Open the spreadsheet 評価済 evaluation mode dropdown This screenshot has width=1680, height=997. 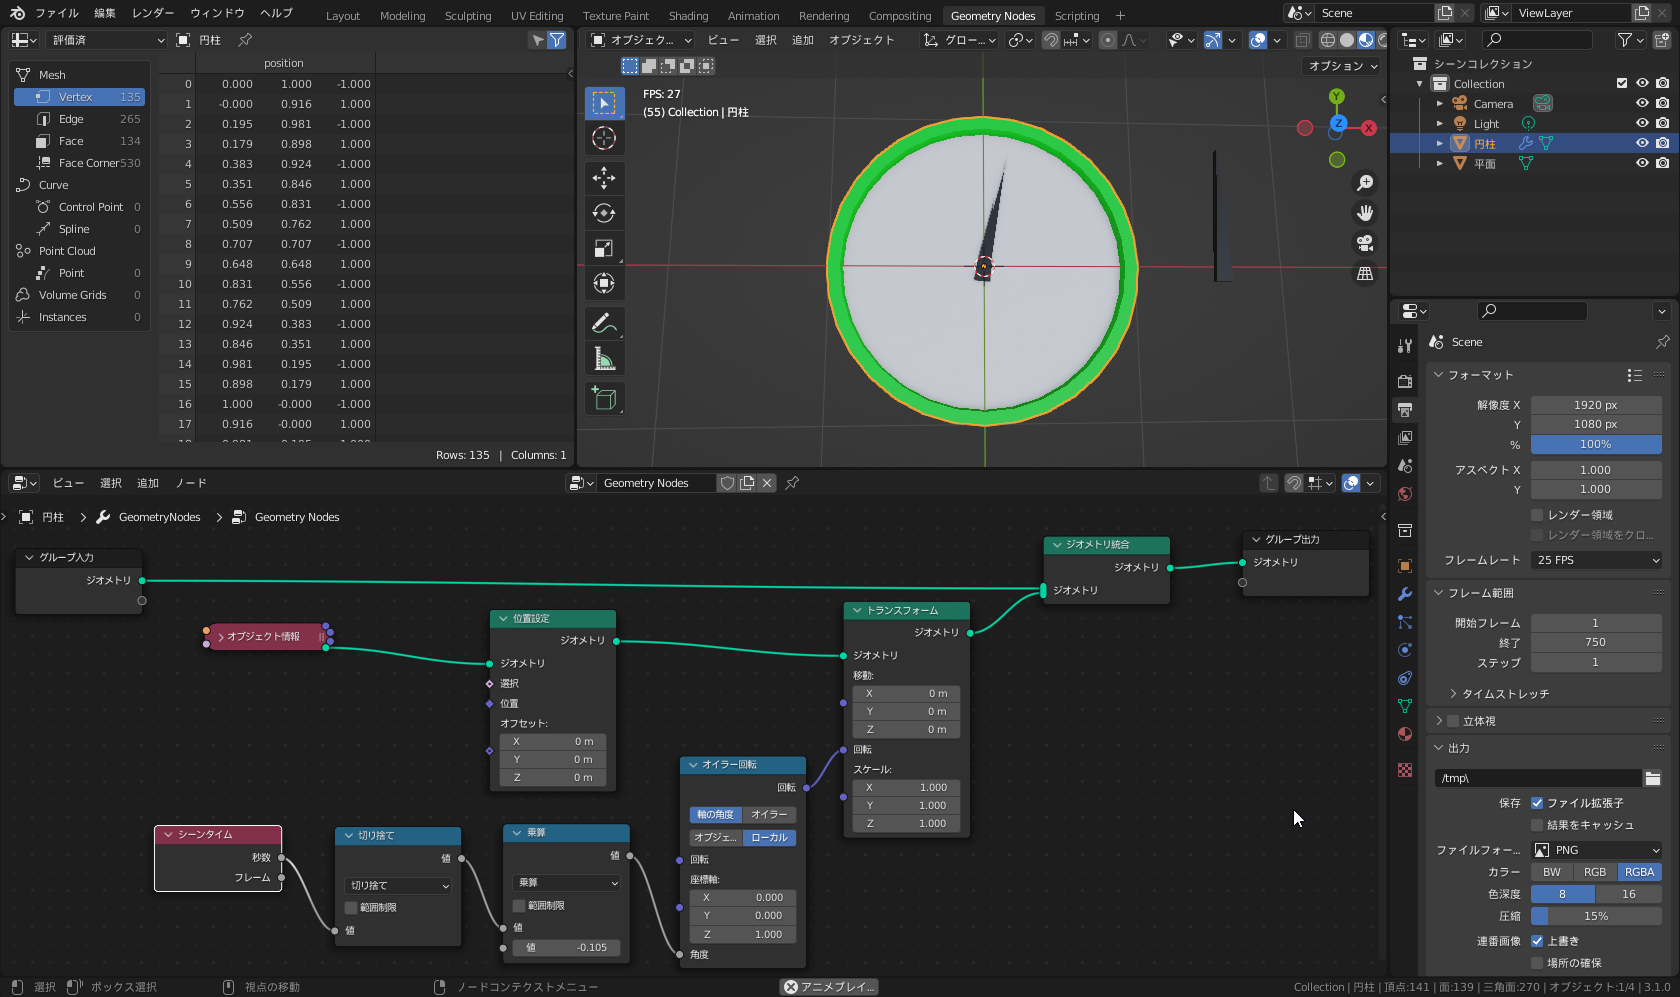(106, 40)
